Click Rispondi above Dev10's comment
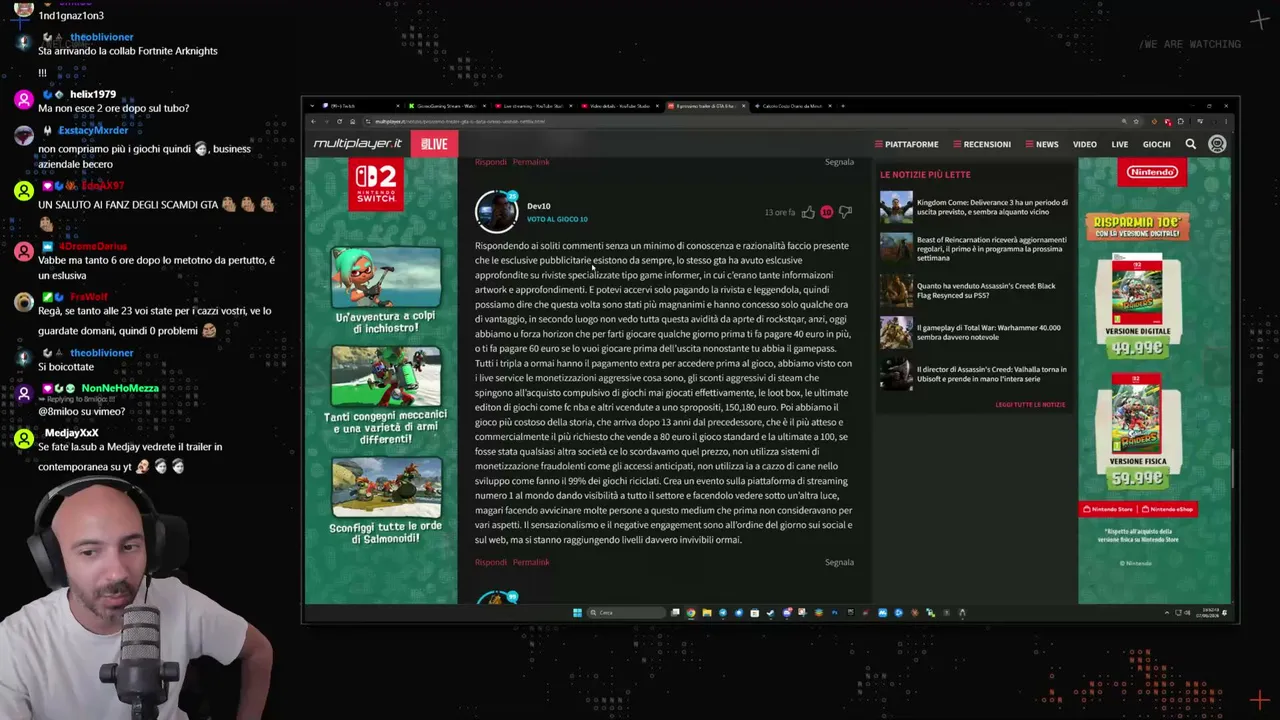Viewport: 1280px width, 720px height. click(x=491, y=162)
